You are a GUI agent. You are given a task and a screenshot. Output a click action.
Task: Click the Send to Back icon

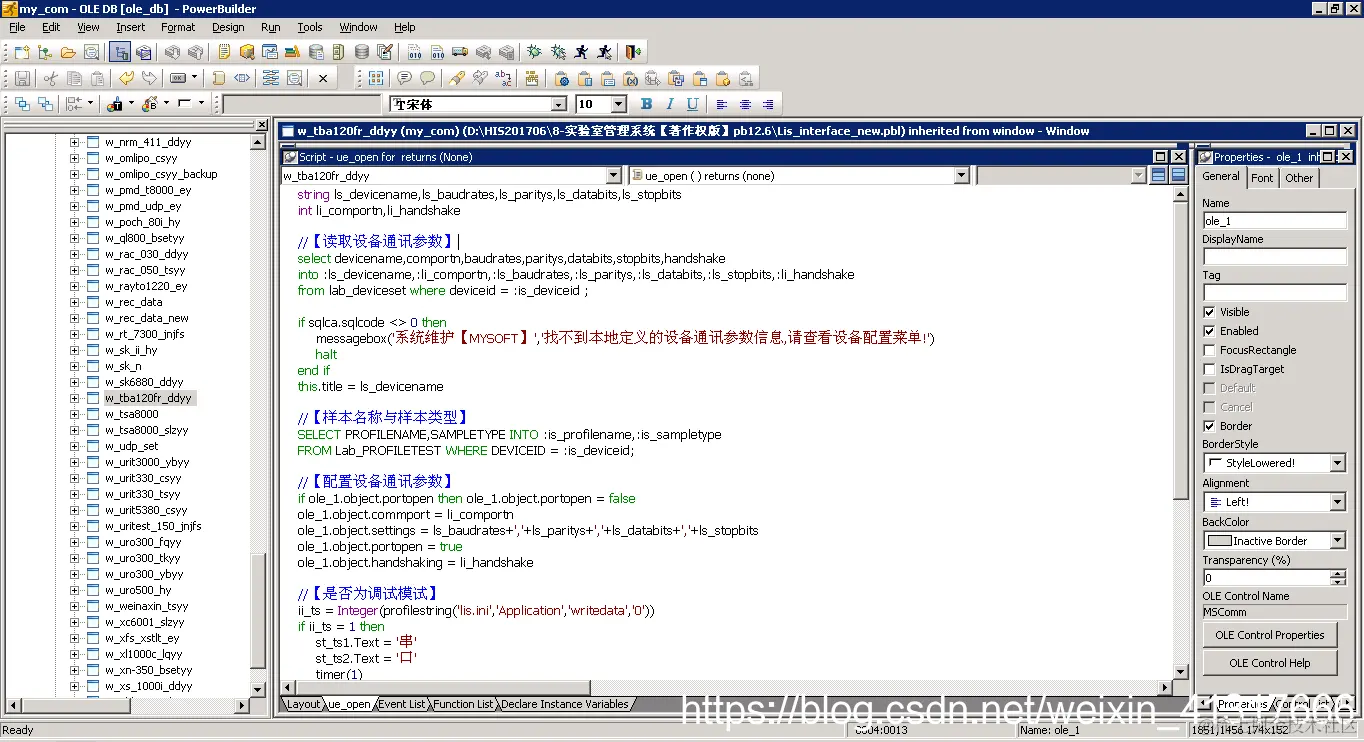click(x=45, y=104)
